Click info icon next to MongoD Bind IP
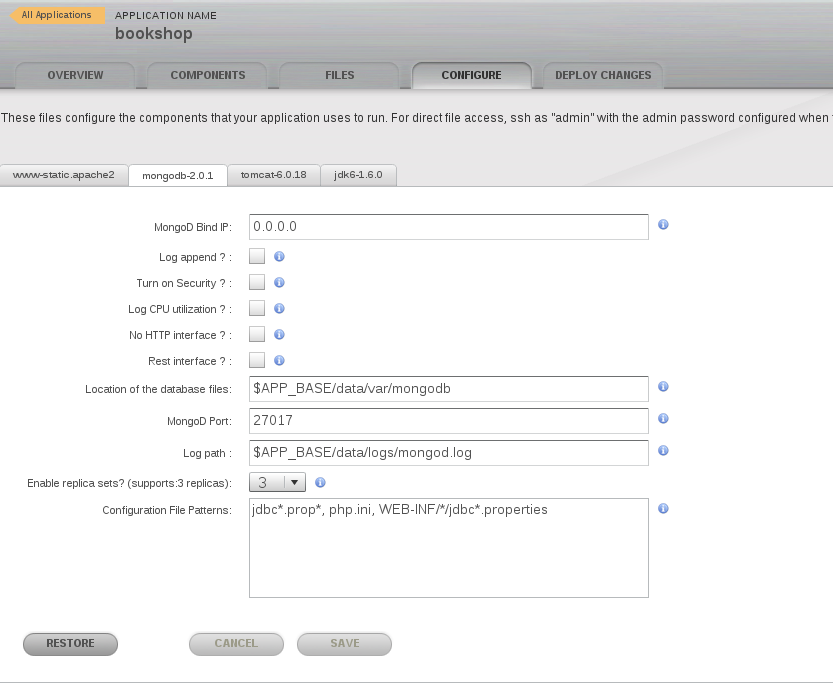This screenshot has height=683, width=833. 663,225
